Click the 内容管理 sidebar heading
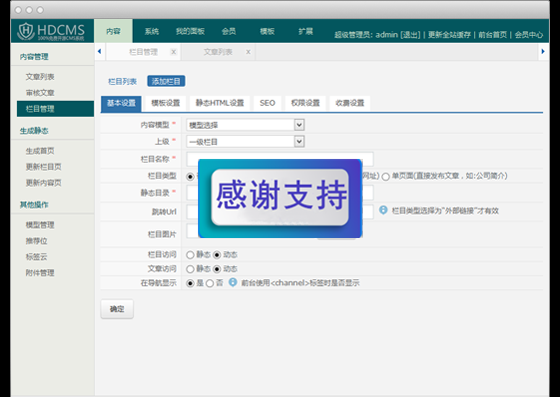 [34, 56]
